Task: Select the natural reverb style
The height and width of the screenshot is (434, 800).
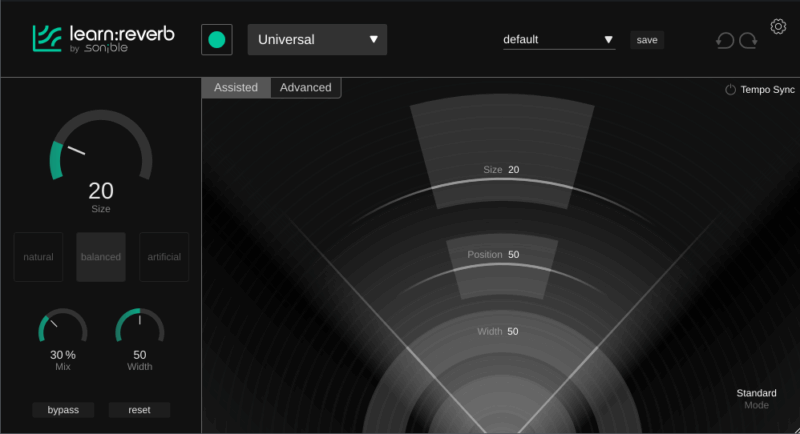Action: (38, 257)
